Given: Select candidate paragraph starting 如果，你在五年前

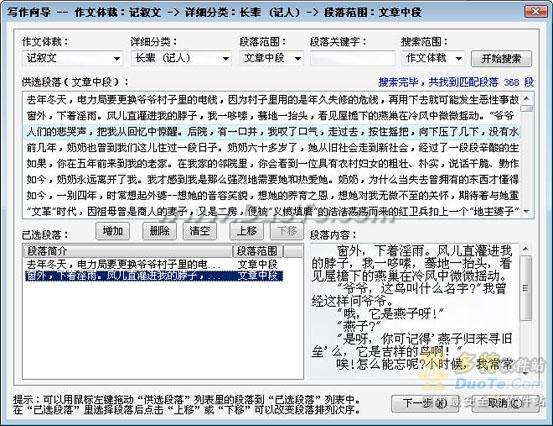Looking at the screenshot, I should (x=273, y=163).
